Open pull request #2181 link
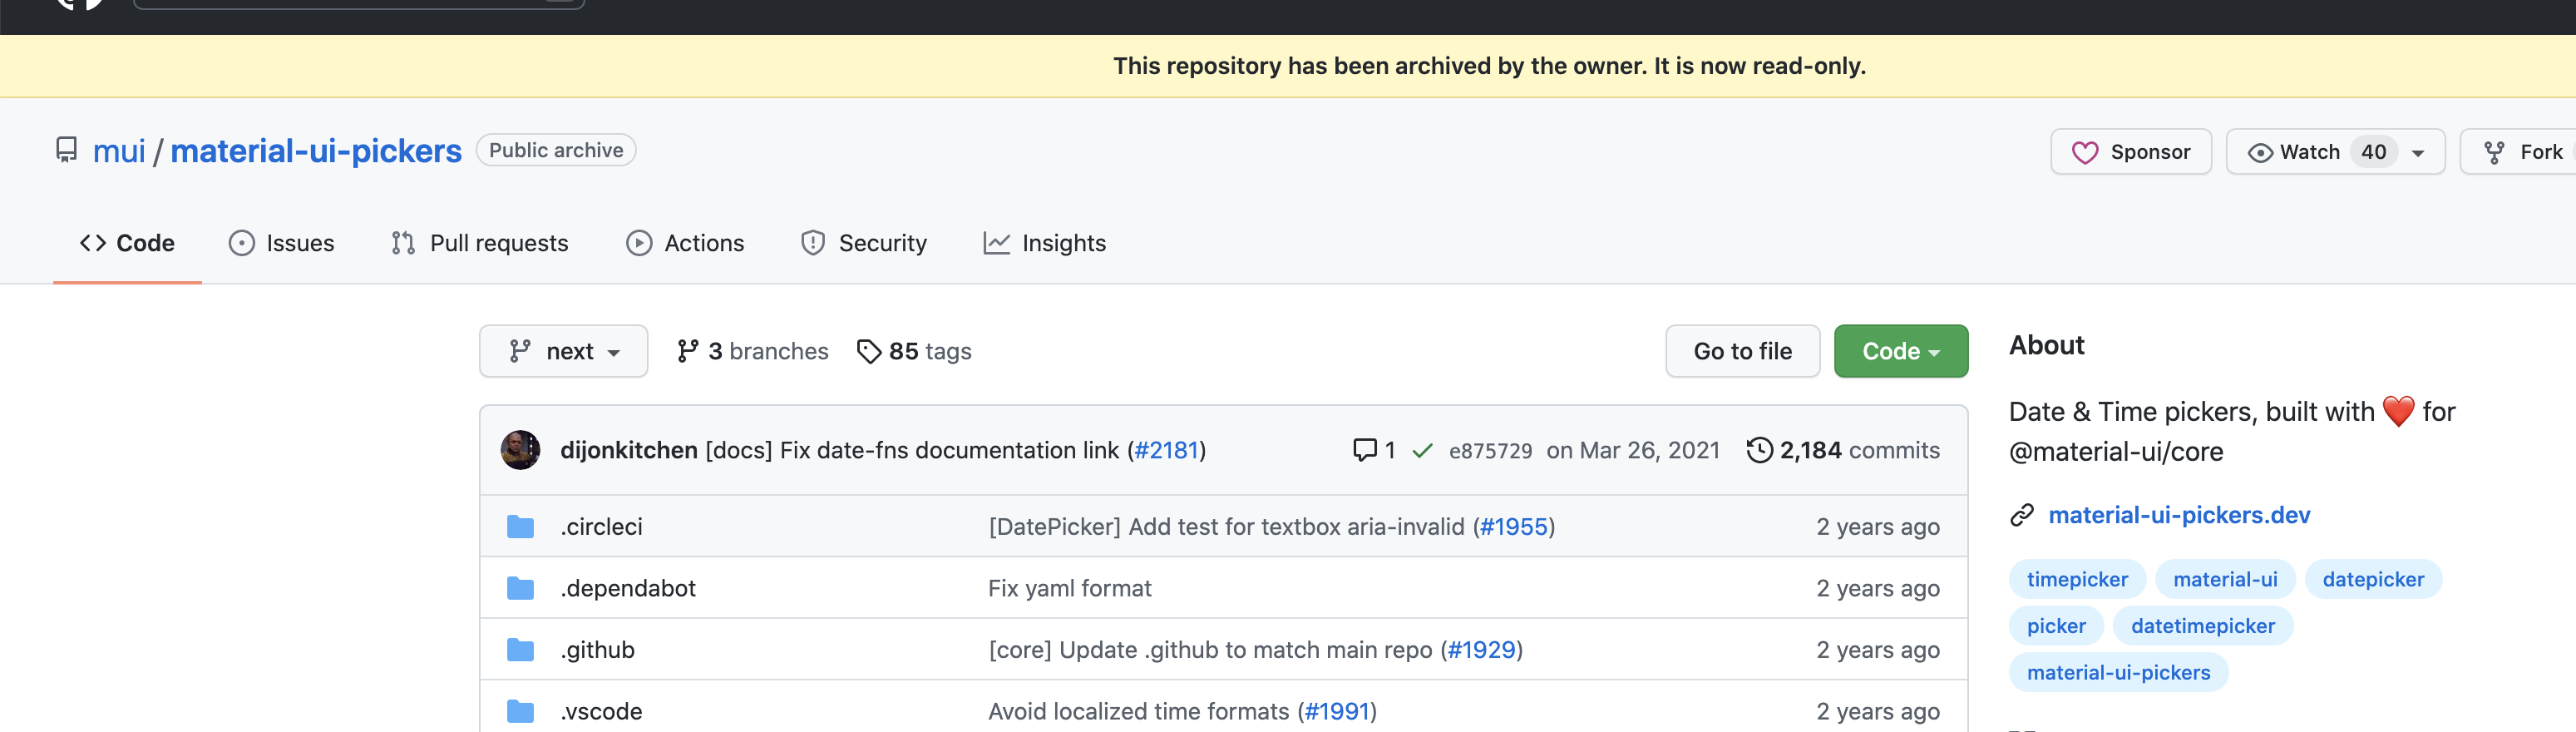 pyautogui.click(x=1166, y=450)
